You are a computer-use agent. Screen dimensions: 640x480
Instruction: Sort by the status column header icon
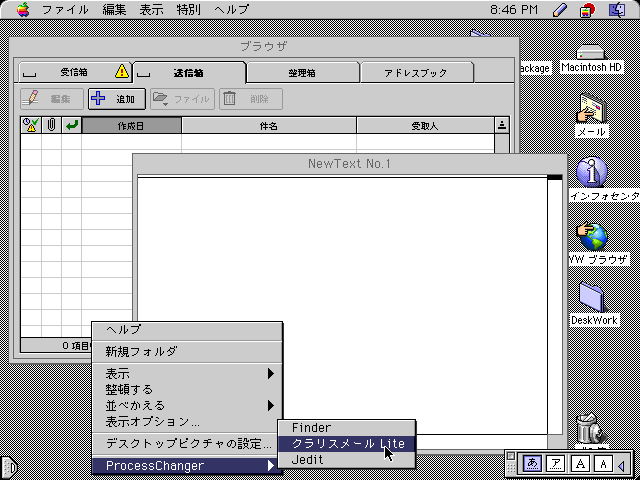(x=31, y=125)
